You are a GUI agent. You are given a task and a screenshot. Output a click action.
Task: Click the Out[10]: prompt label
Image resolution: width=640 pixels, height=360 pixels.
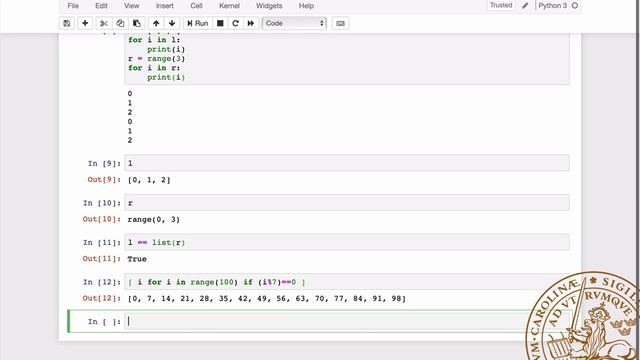tap(102, 220)
